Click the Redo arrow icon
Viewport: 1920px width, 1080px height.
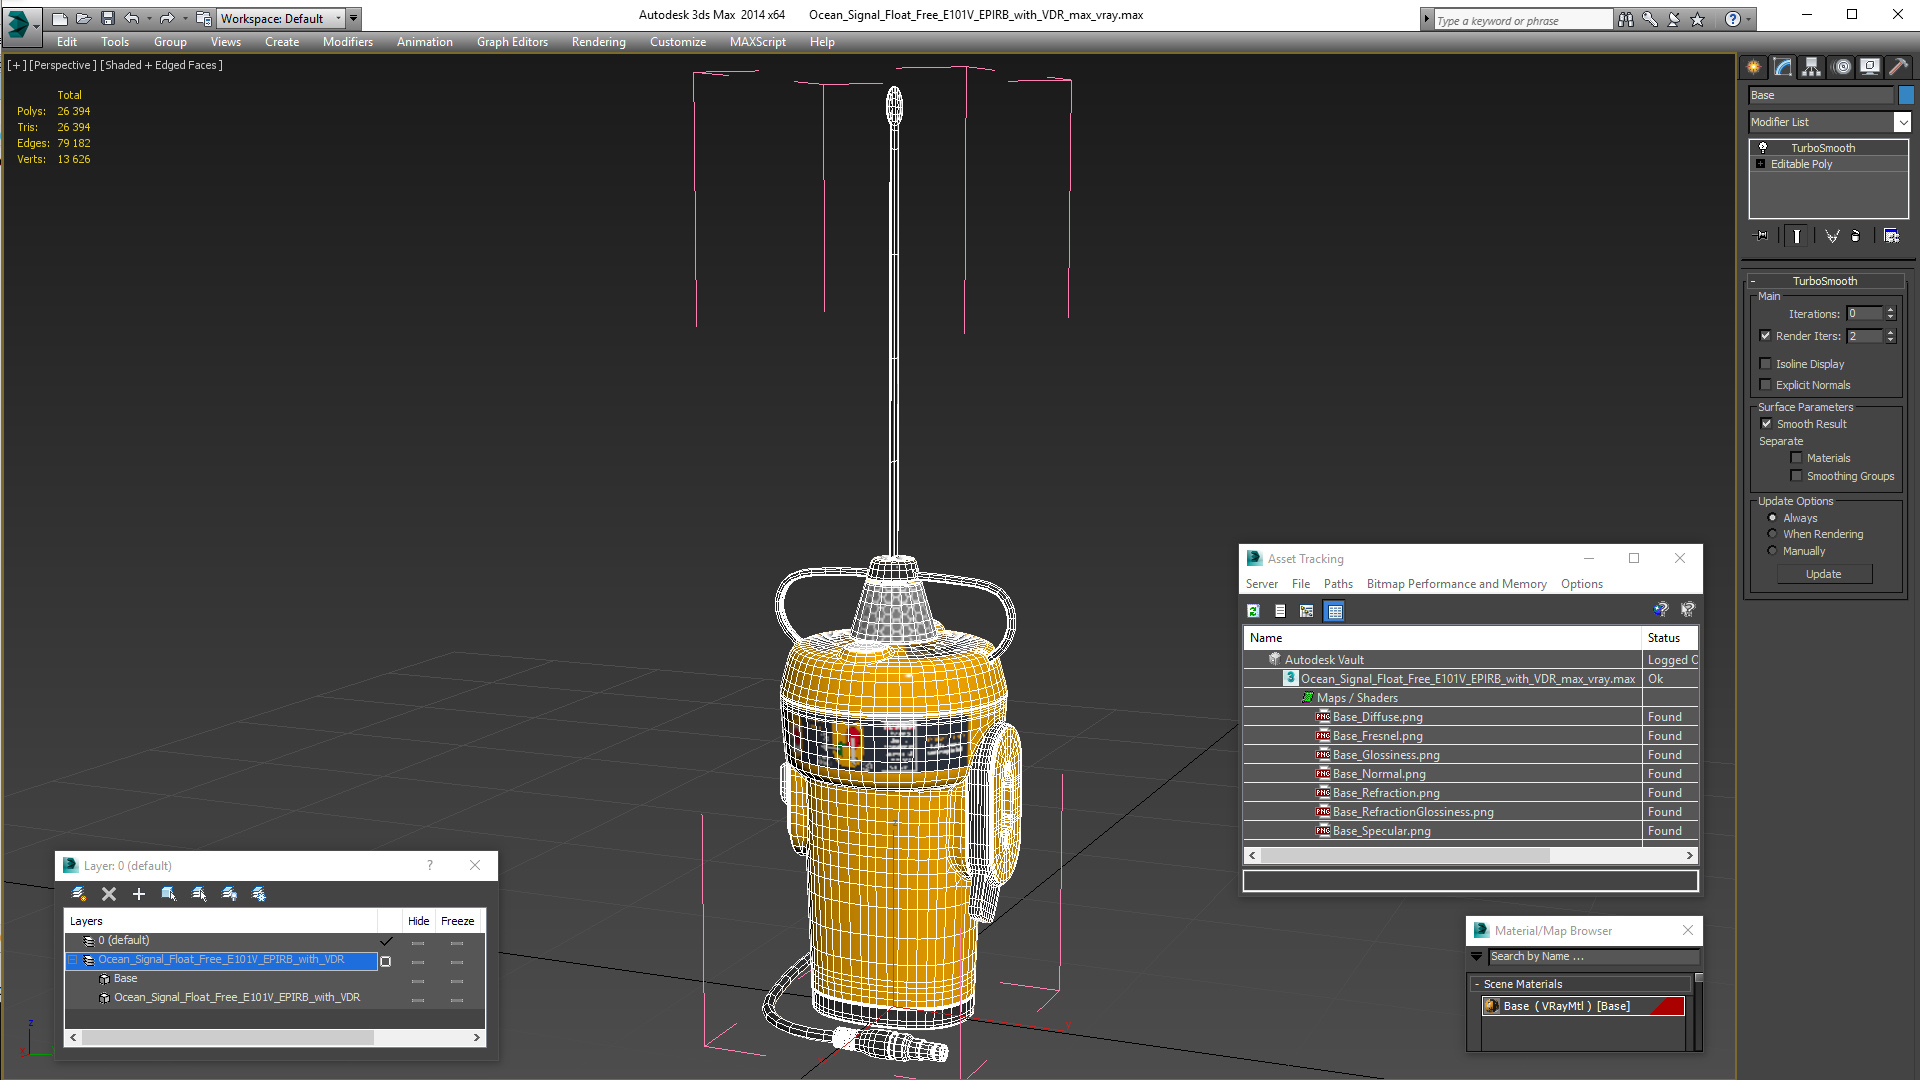pyautogui.click(x=167, y=18)
